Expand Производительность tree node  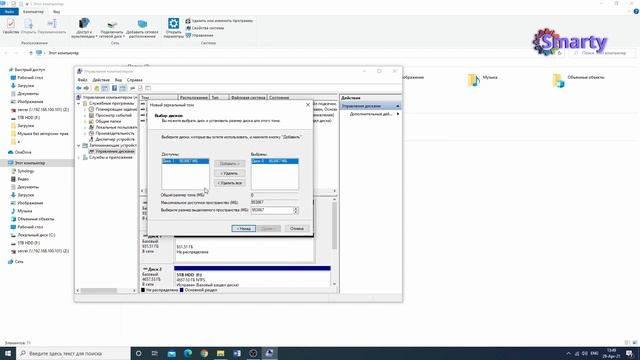(85, 133)
